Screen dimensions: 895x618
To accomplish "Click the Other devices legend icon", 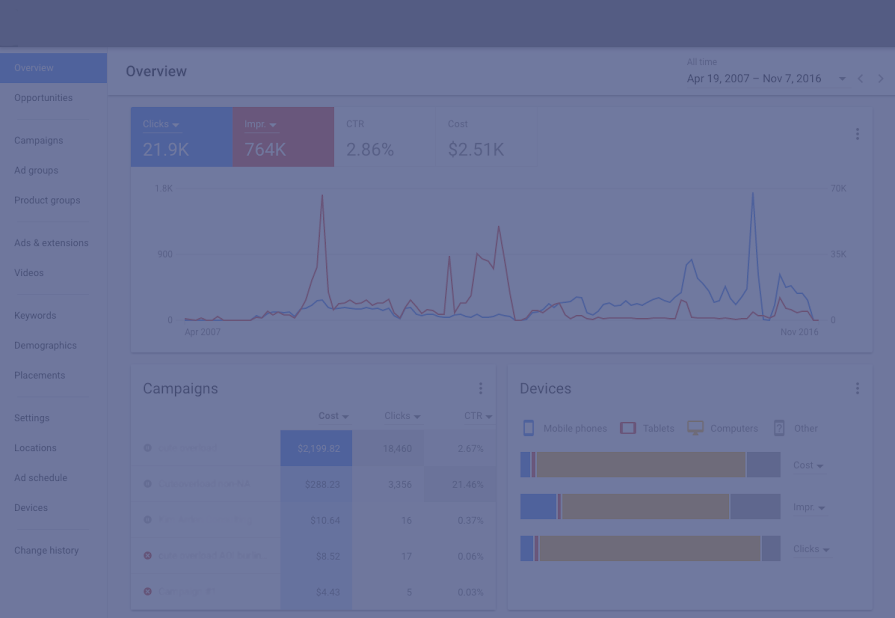I will click(779, 428).
